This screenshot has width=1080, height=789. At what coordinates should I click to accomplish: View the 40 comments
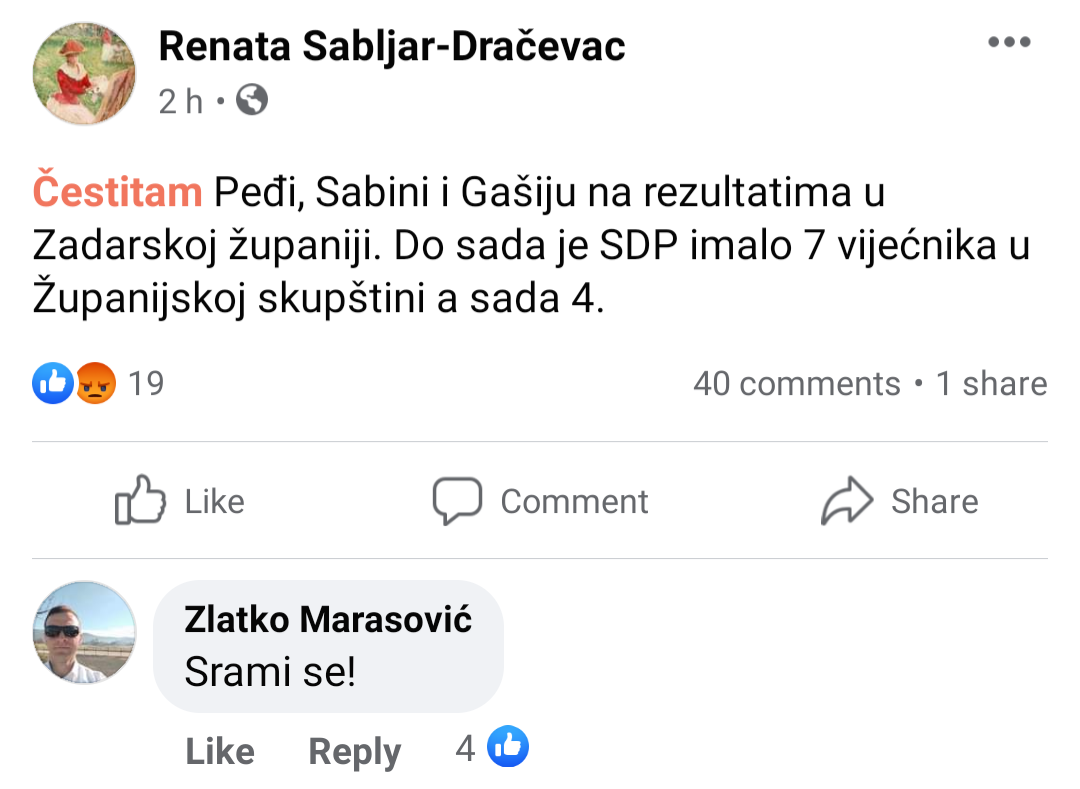click(796, 384)
